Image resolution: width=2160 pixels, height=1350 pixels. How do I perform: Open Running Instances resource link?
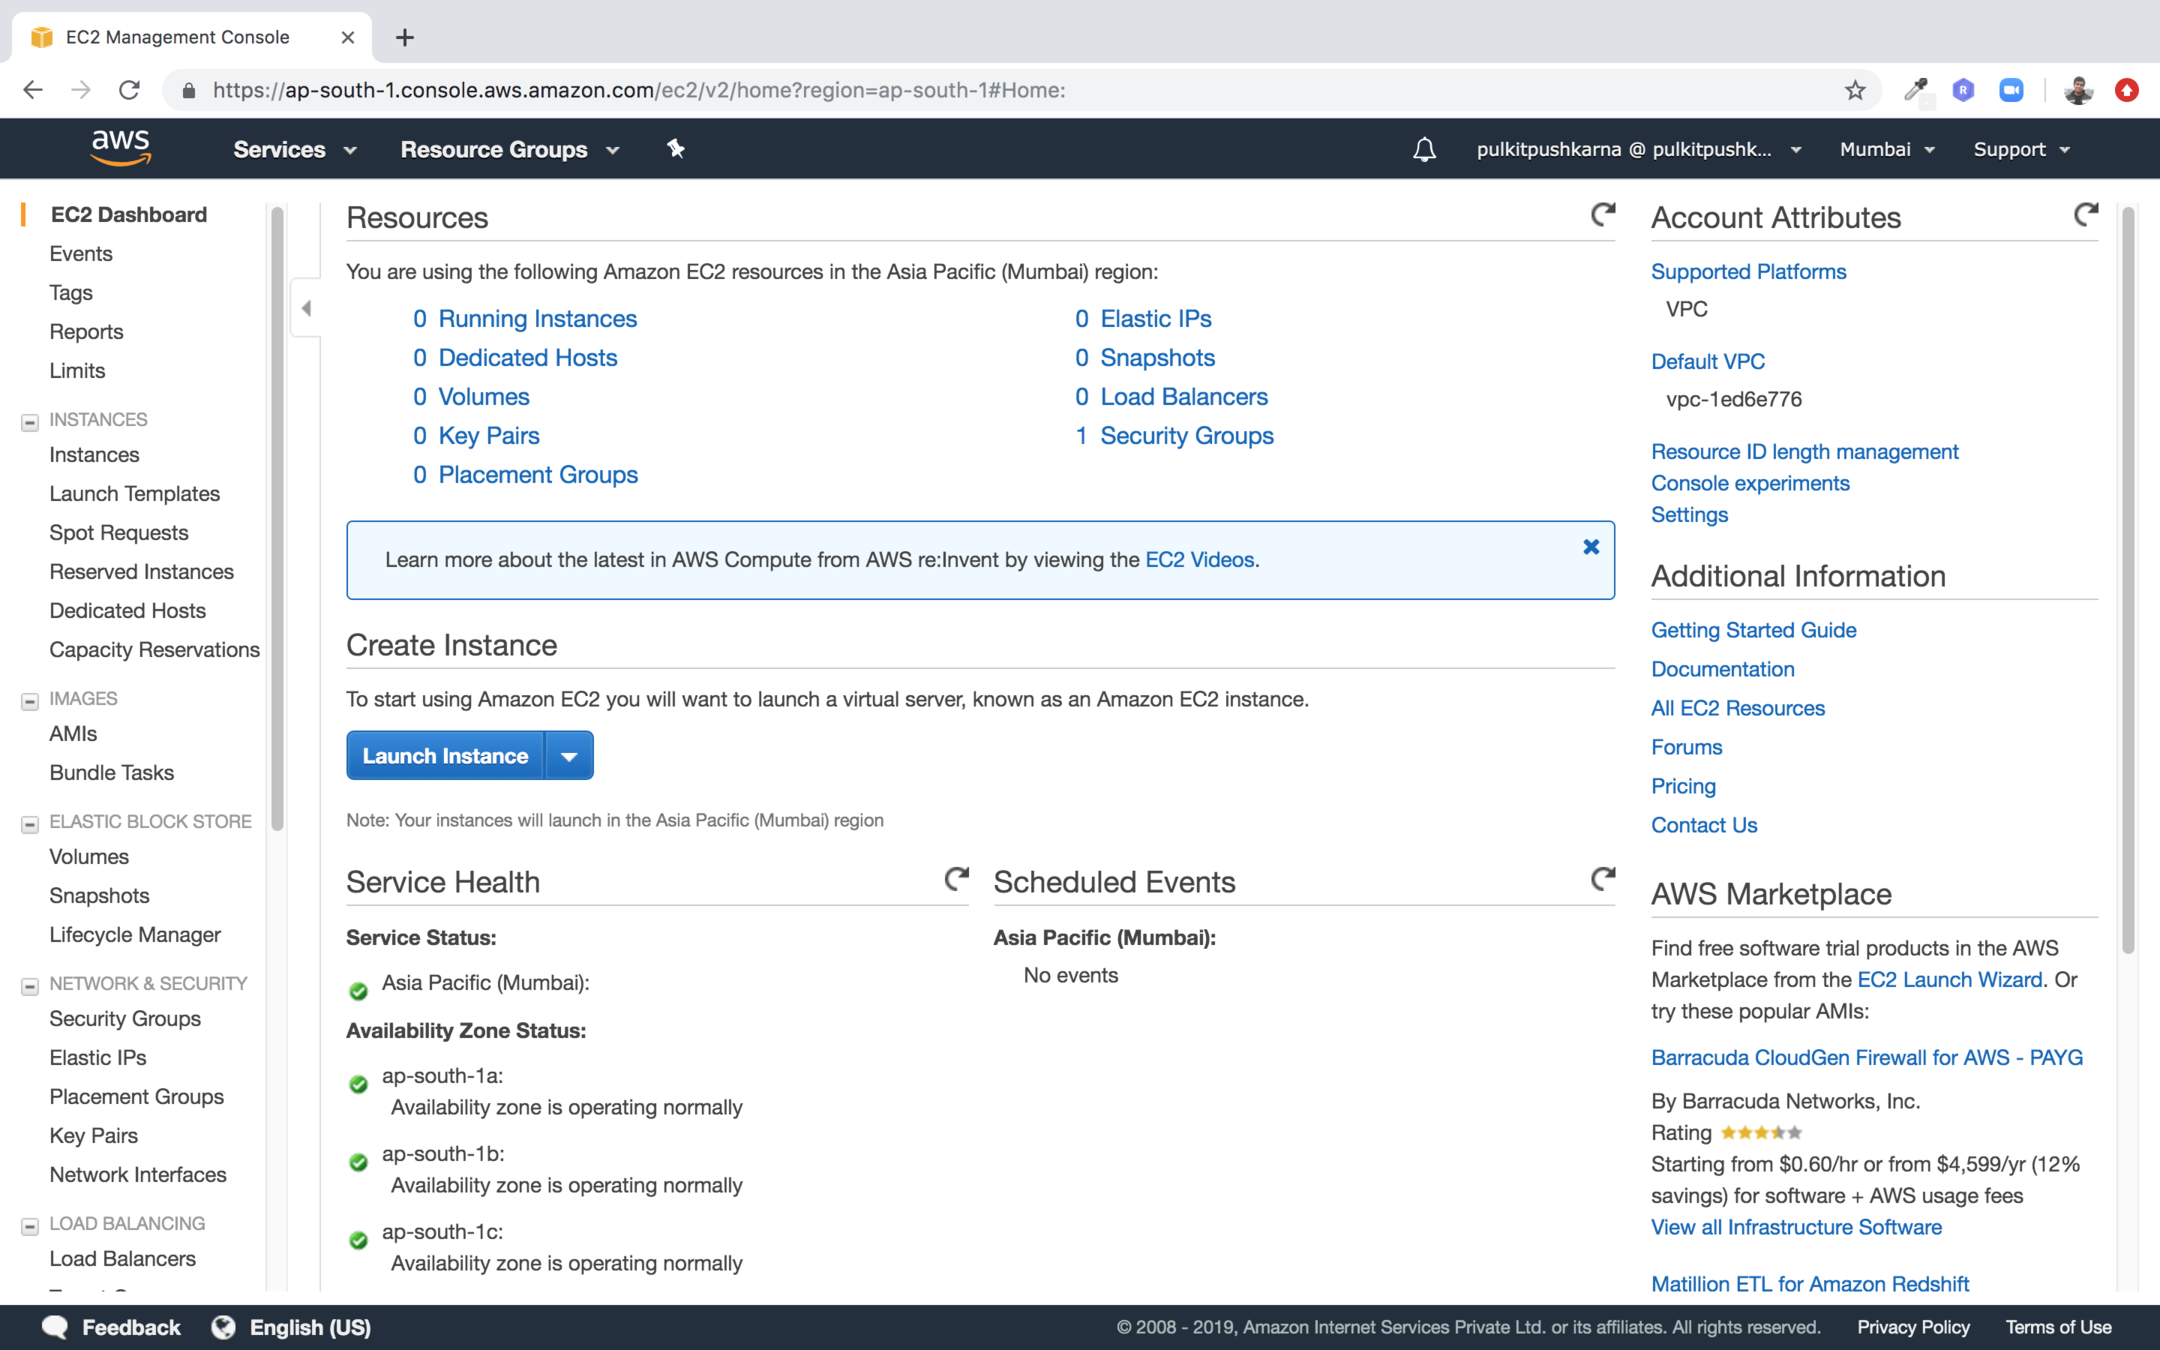click(538, 318)
